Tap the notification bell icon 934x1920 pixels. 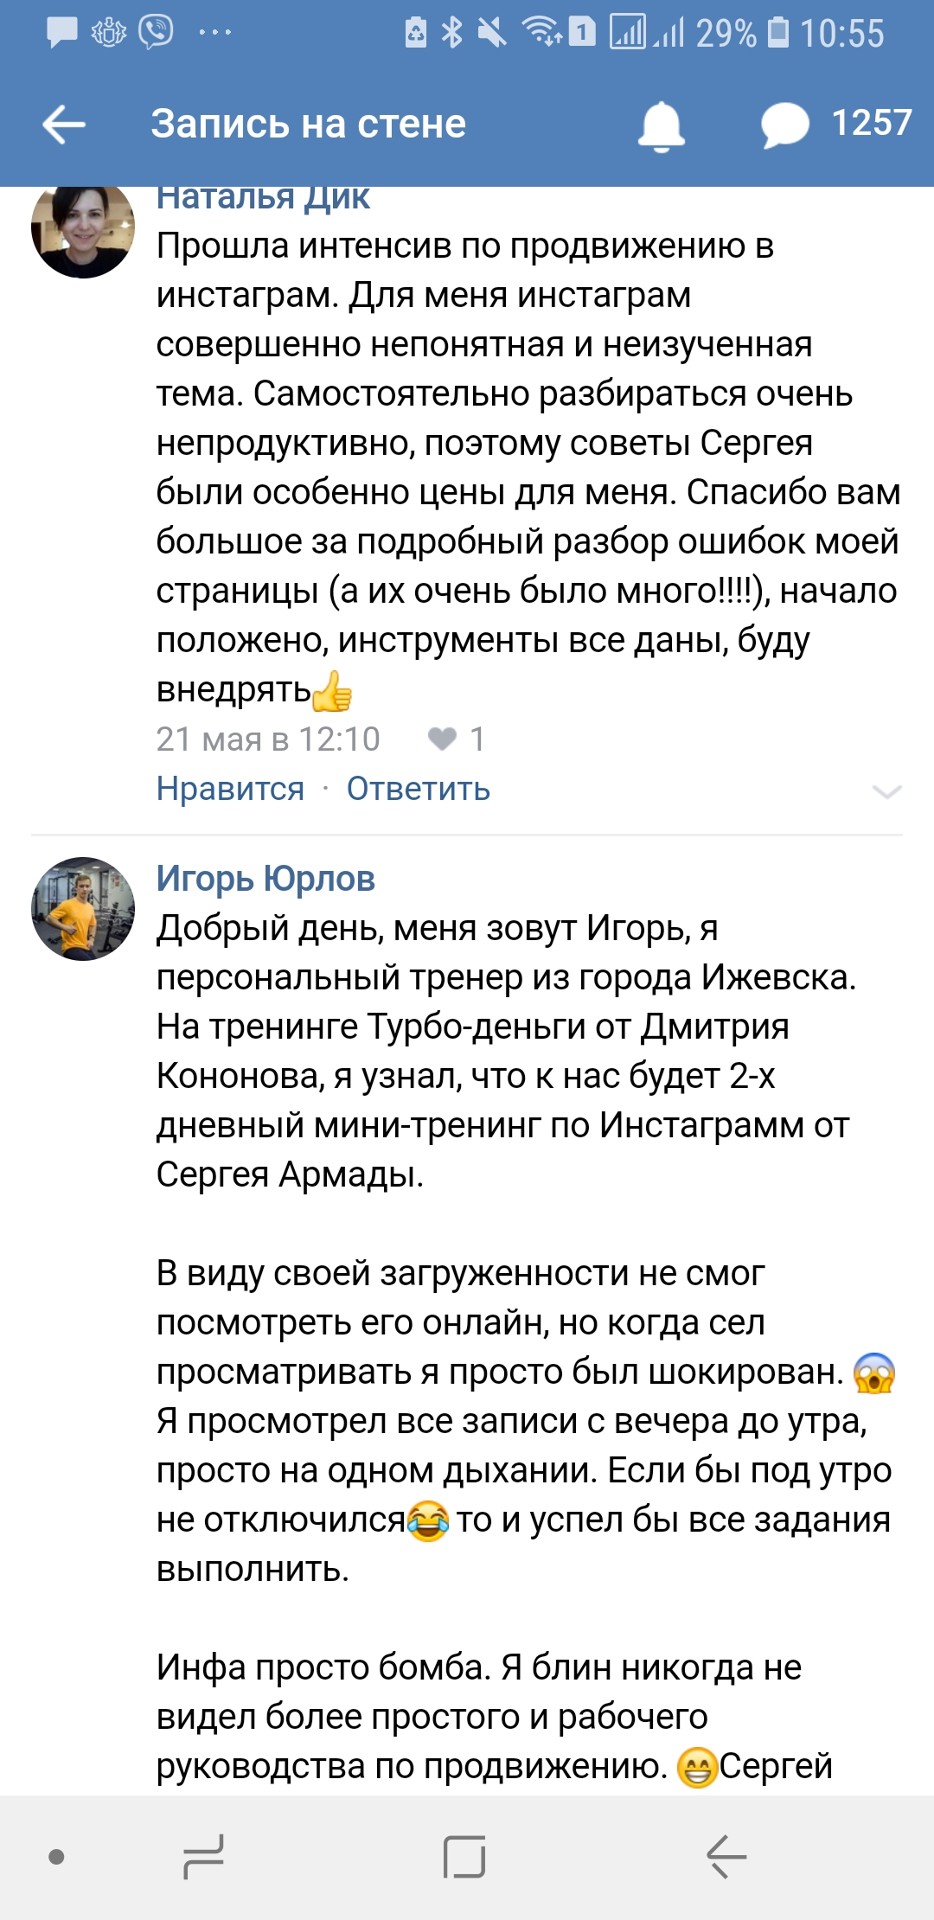click(x=661, y=127)
